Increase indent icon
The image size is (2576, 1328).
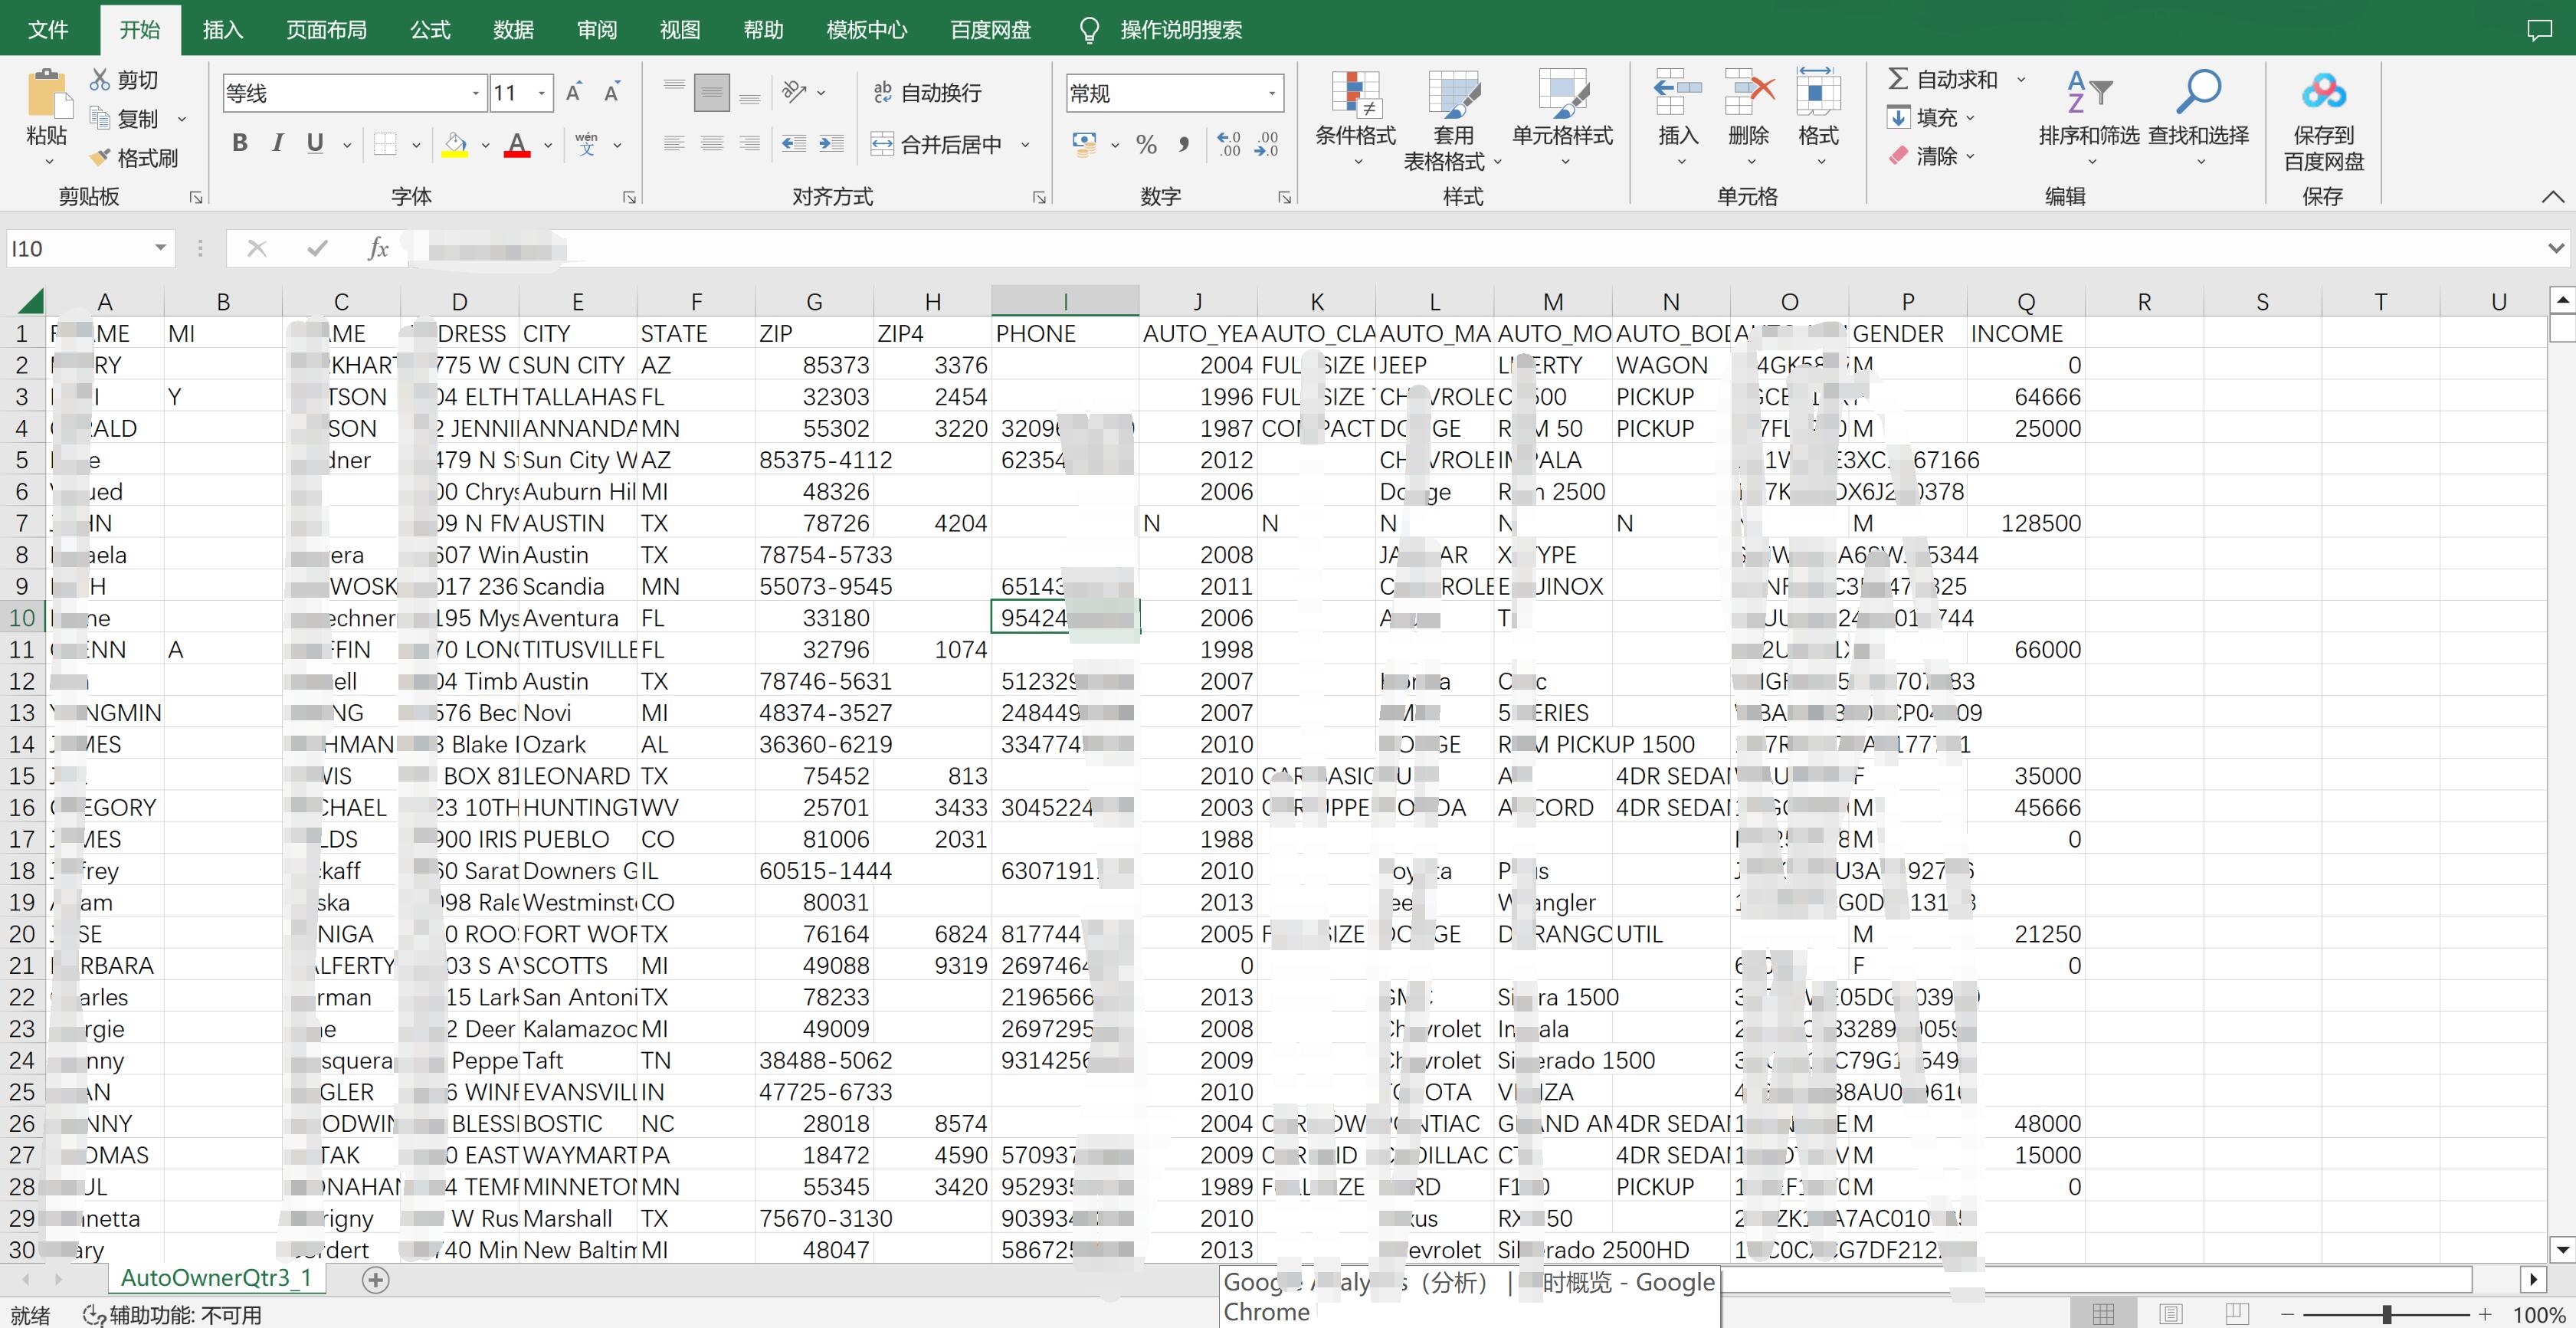tap(831, 144)
